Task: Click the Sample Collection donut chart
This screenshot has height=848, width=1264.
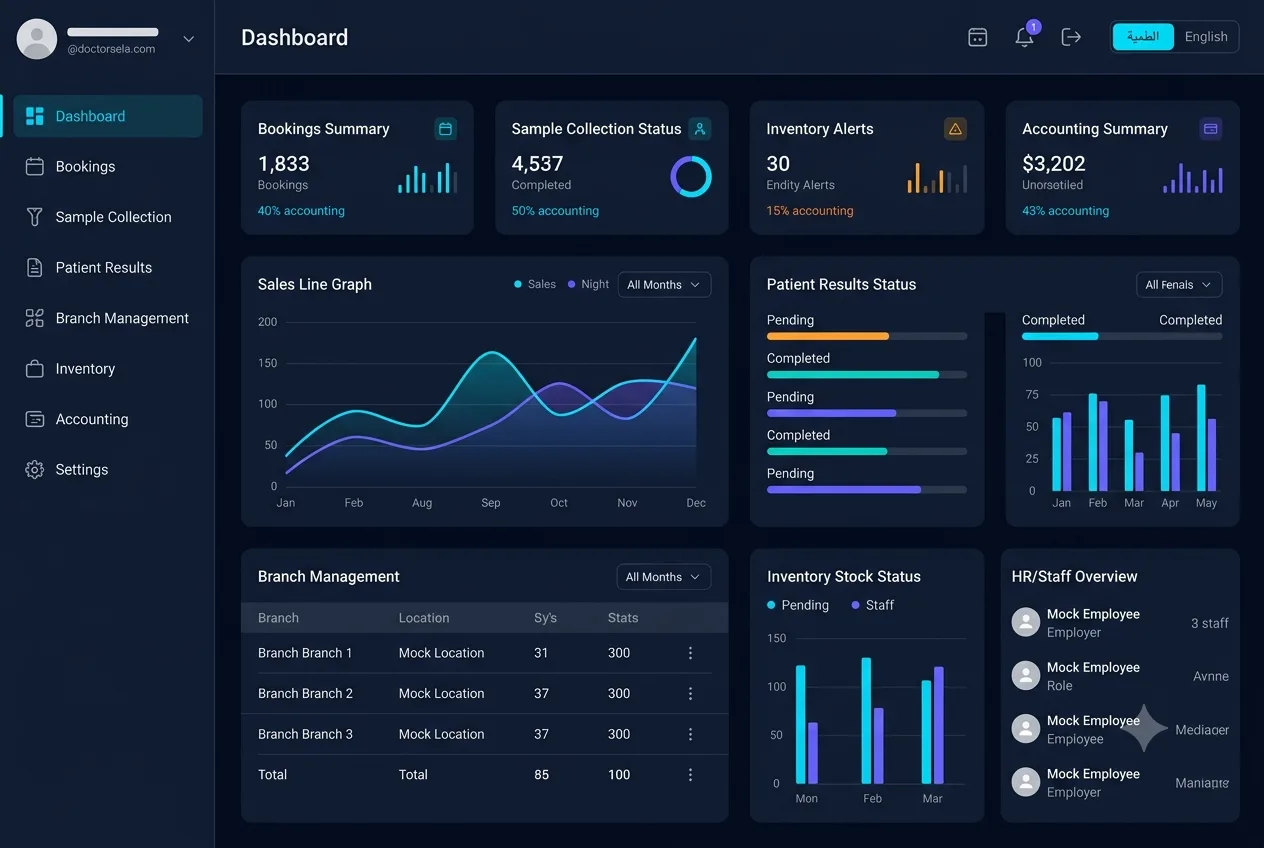Action: pyautogui.click(x=691, y=176)
